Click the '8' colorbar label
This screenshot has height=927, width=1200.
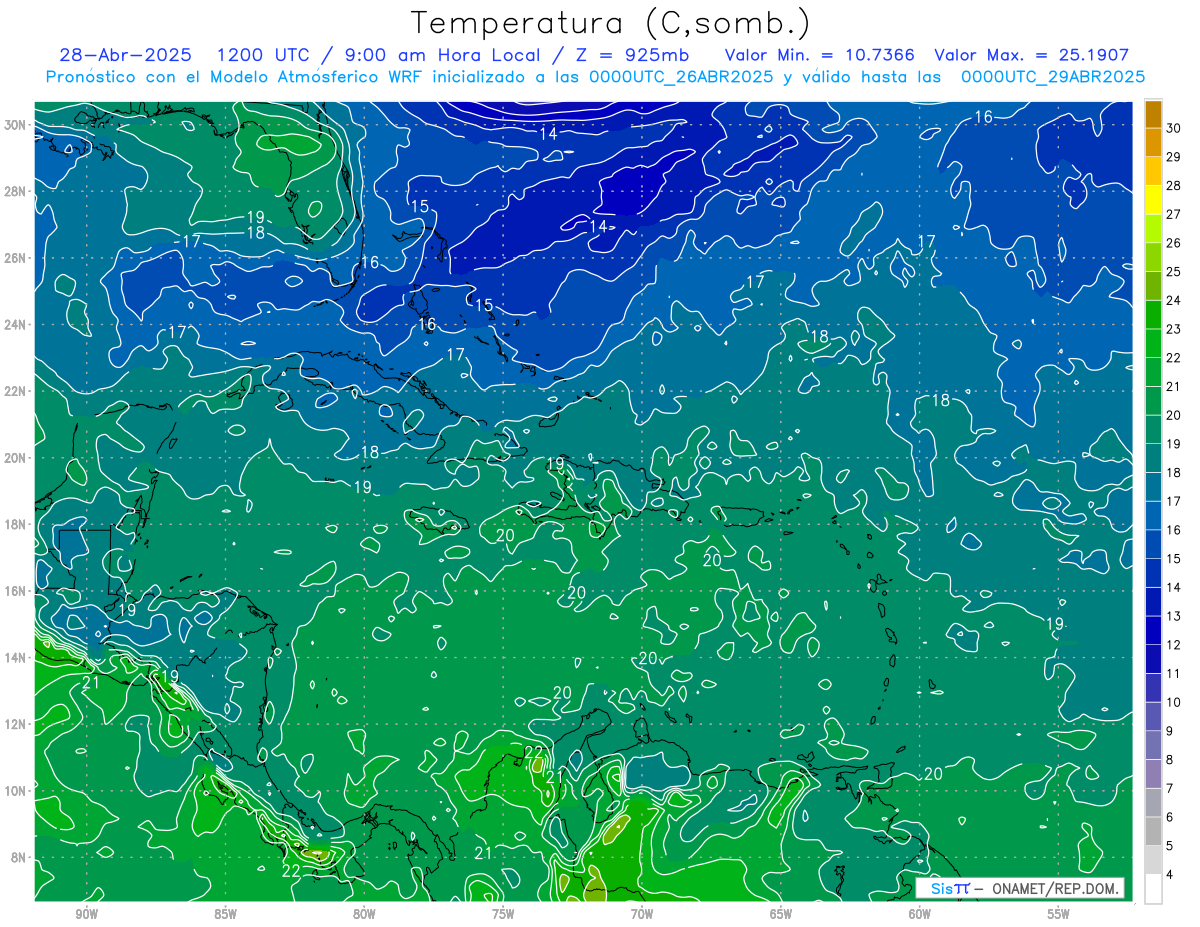pos(1170,760)
